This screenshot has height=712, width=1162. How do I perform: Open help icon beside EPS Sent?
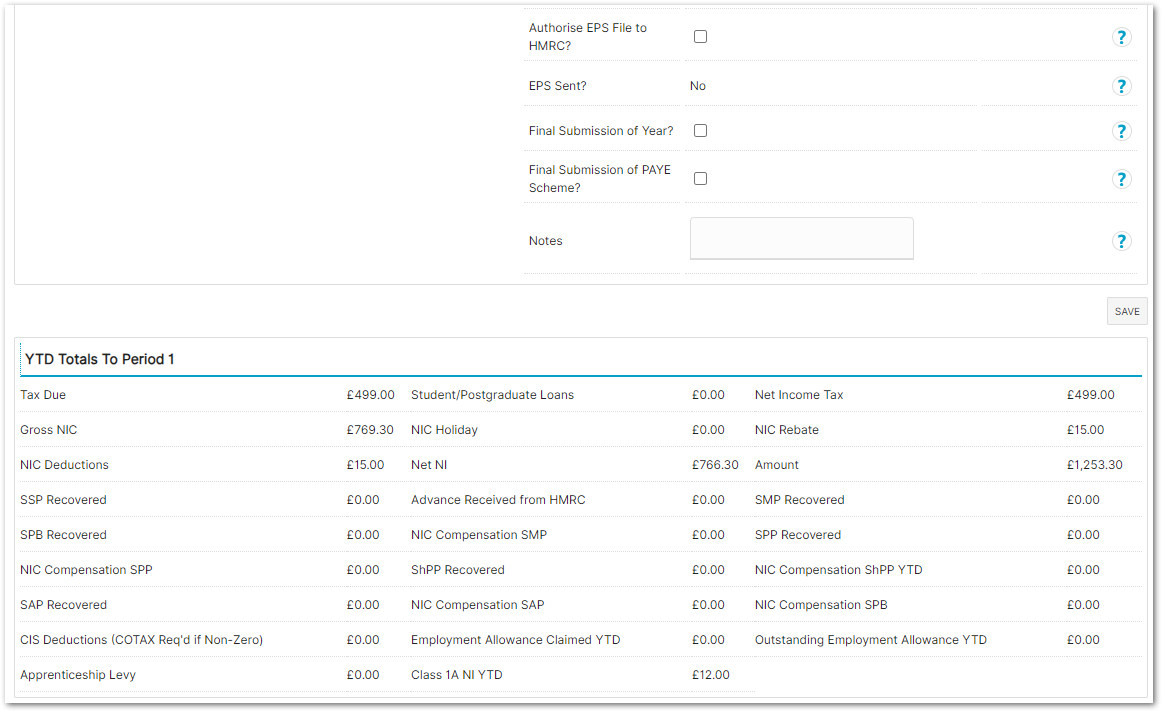click(1121, 86)
